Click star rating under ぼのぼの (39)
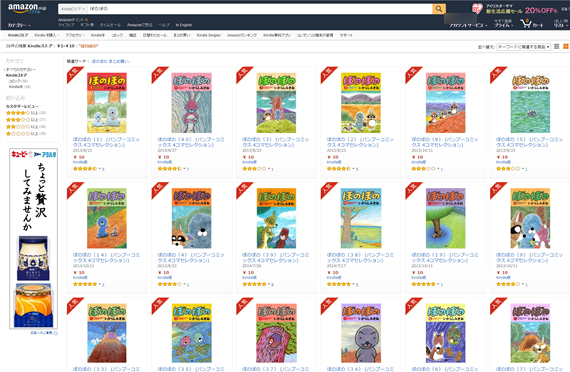The height and width of the screenshot is (372, 570). coord(254,284)
